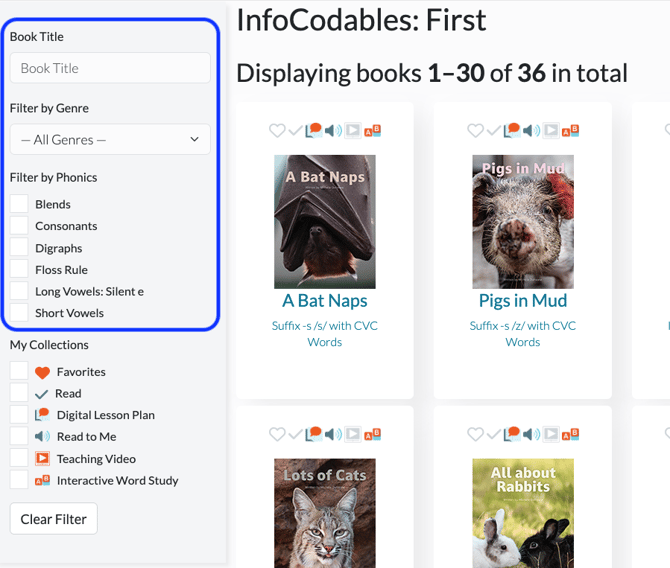Screen dimensions: 670x568
Task: Open A Bat Naps teaching video icon
Action: [x=353, y=130]
